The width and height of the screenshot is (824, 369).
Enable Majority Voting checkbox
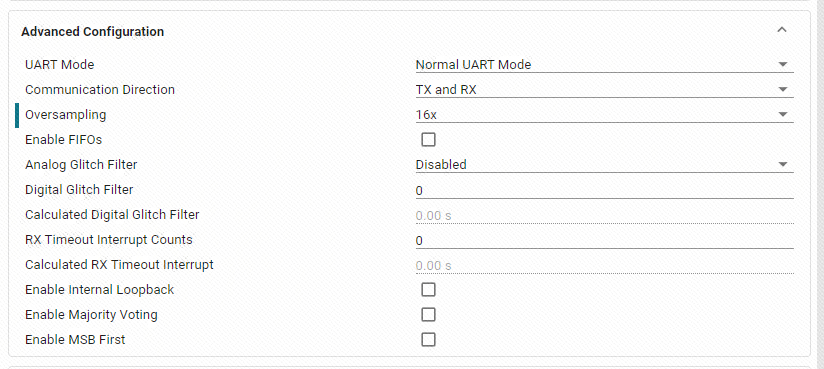click(x=428, y=315)
